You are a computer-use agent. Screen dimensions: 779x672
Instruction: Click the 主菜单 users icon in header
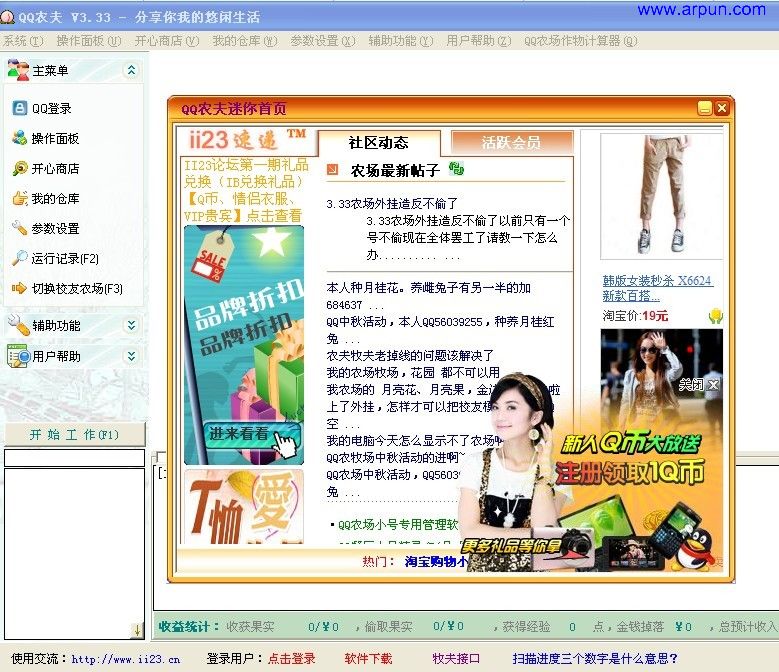tap(18, 70)
